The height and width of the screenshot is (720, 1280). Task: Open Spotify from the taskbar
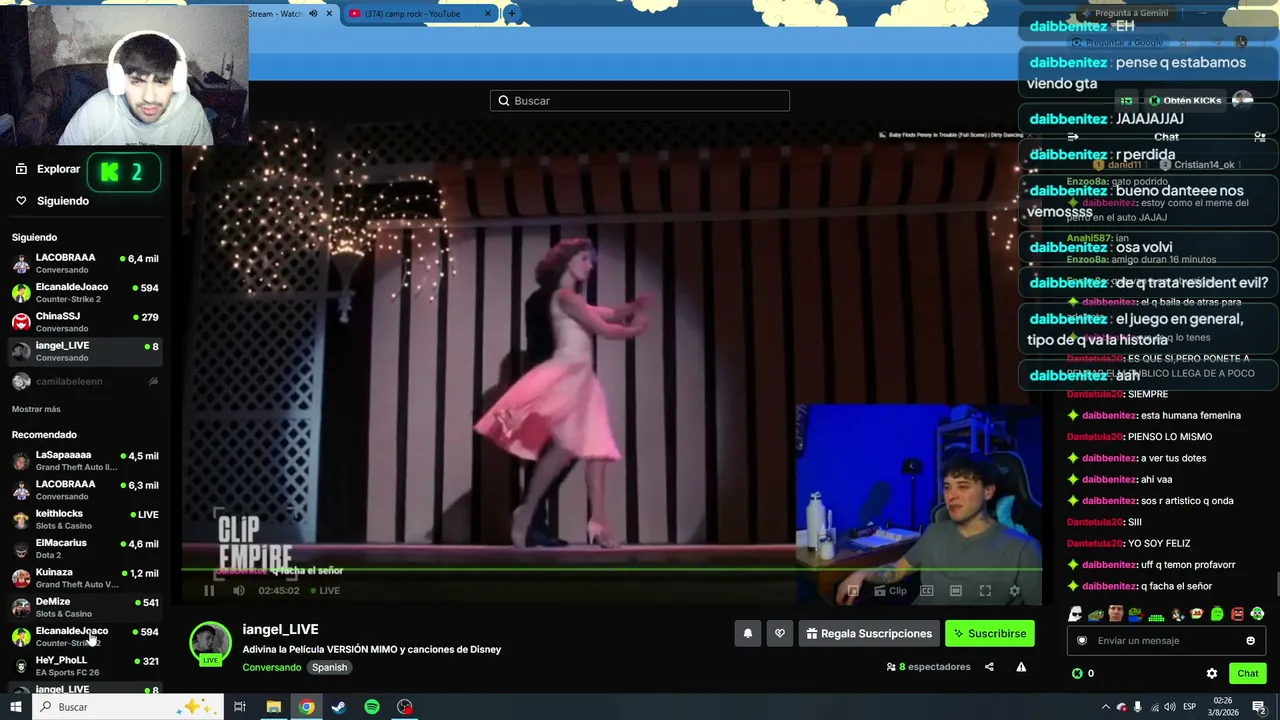coord(372,707)
